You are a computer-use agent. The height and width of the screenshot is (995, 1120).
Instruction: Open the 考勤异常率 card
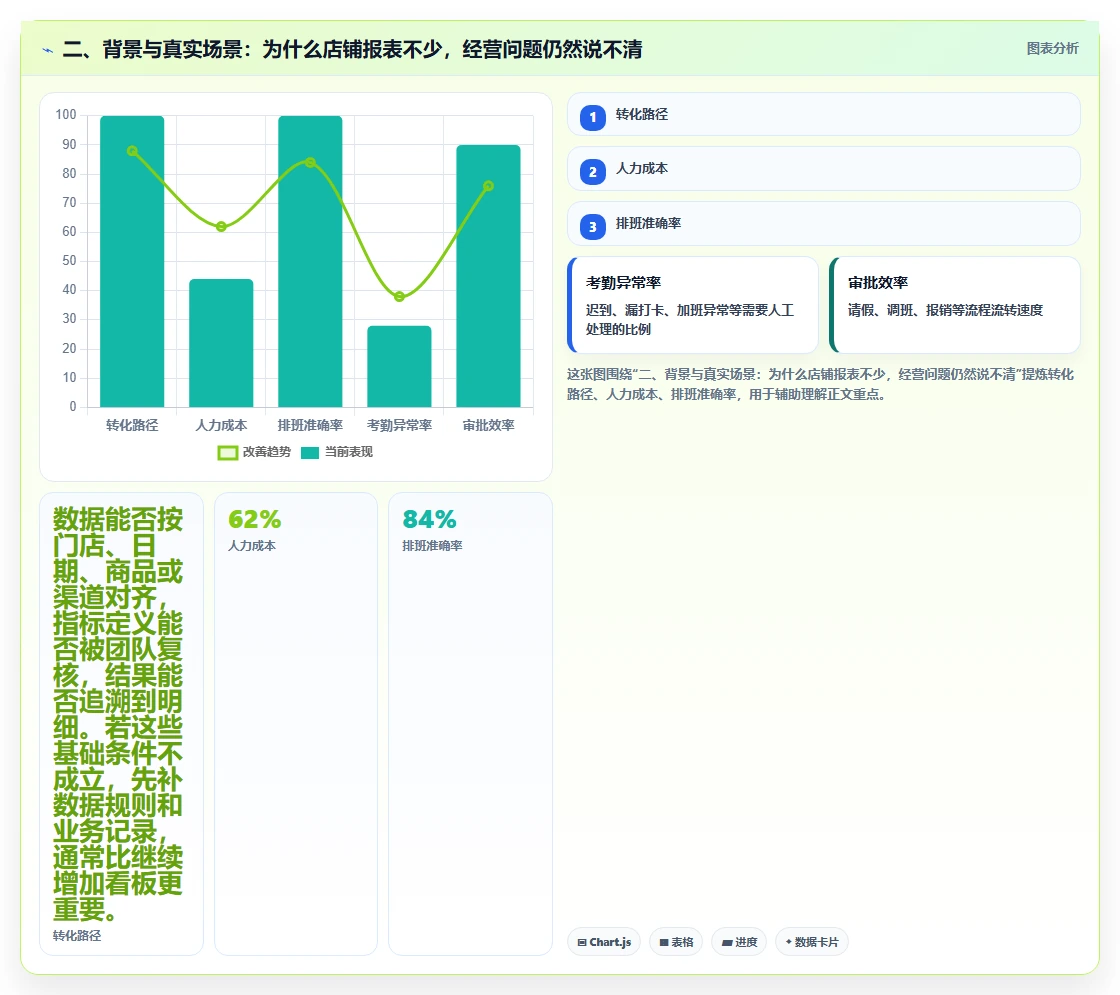[x=693, y=305]
